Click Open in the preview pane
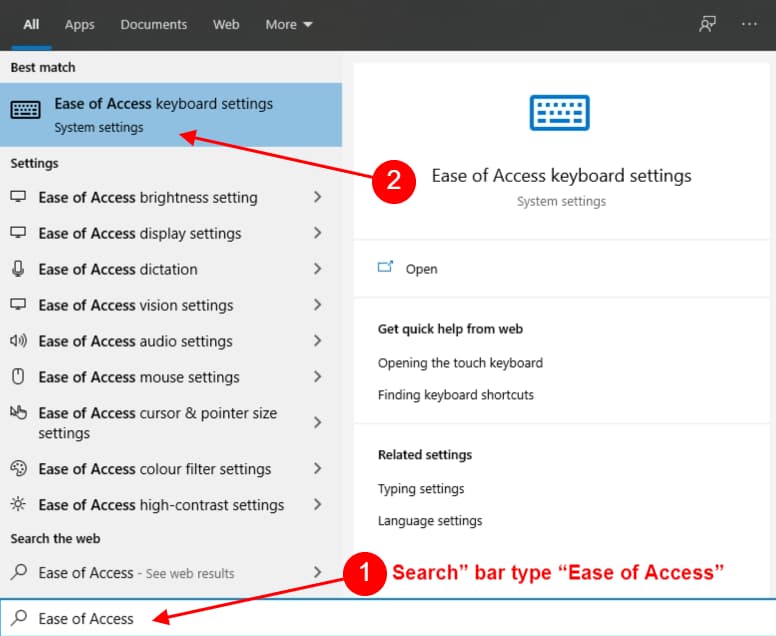The width and height of the screenshot is (776, 636). [422, 269]
